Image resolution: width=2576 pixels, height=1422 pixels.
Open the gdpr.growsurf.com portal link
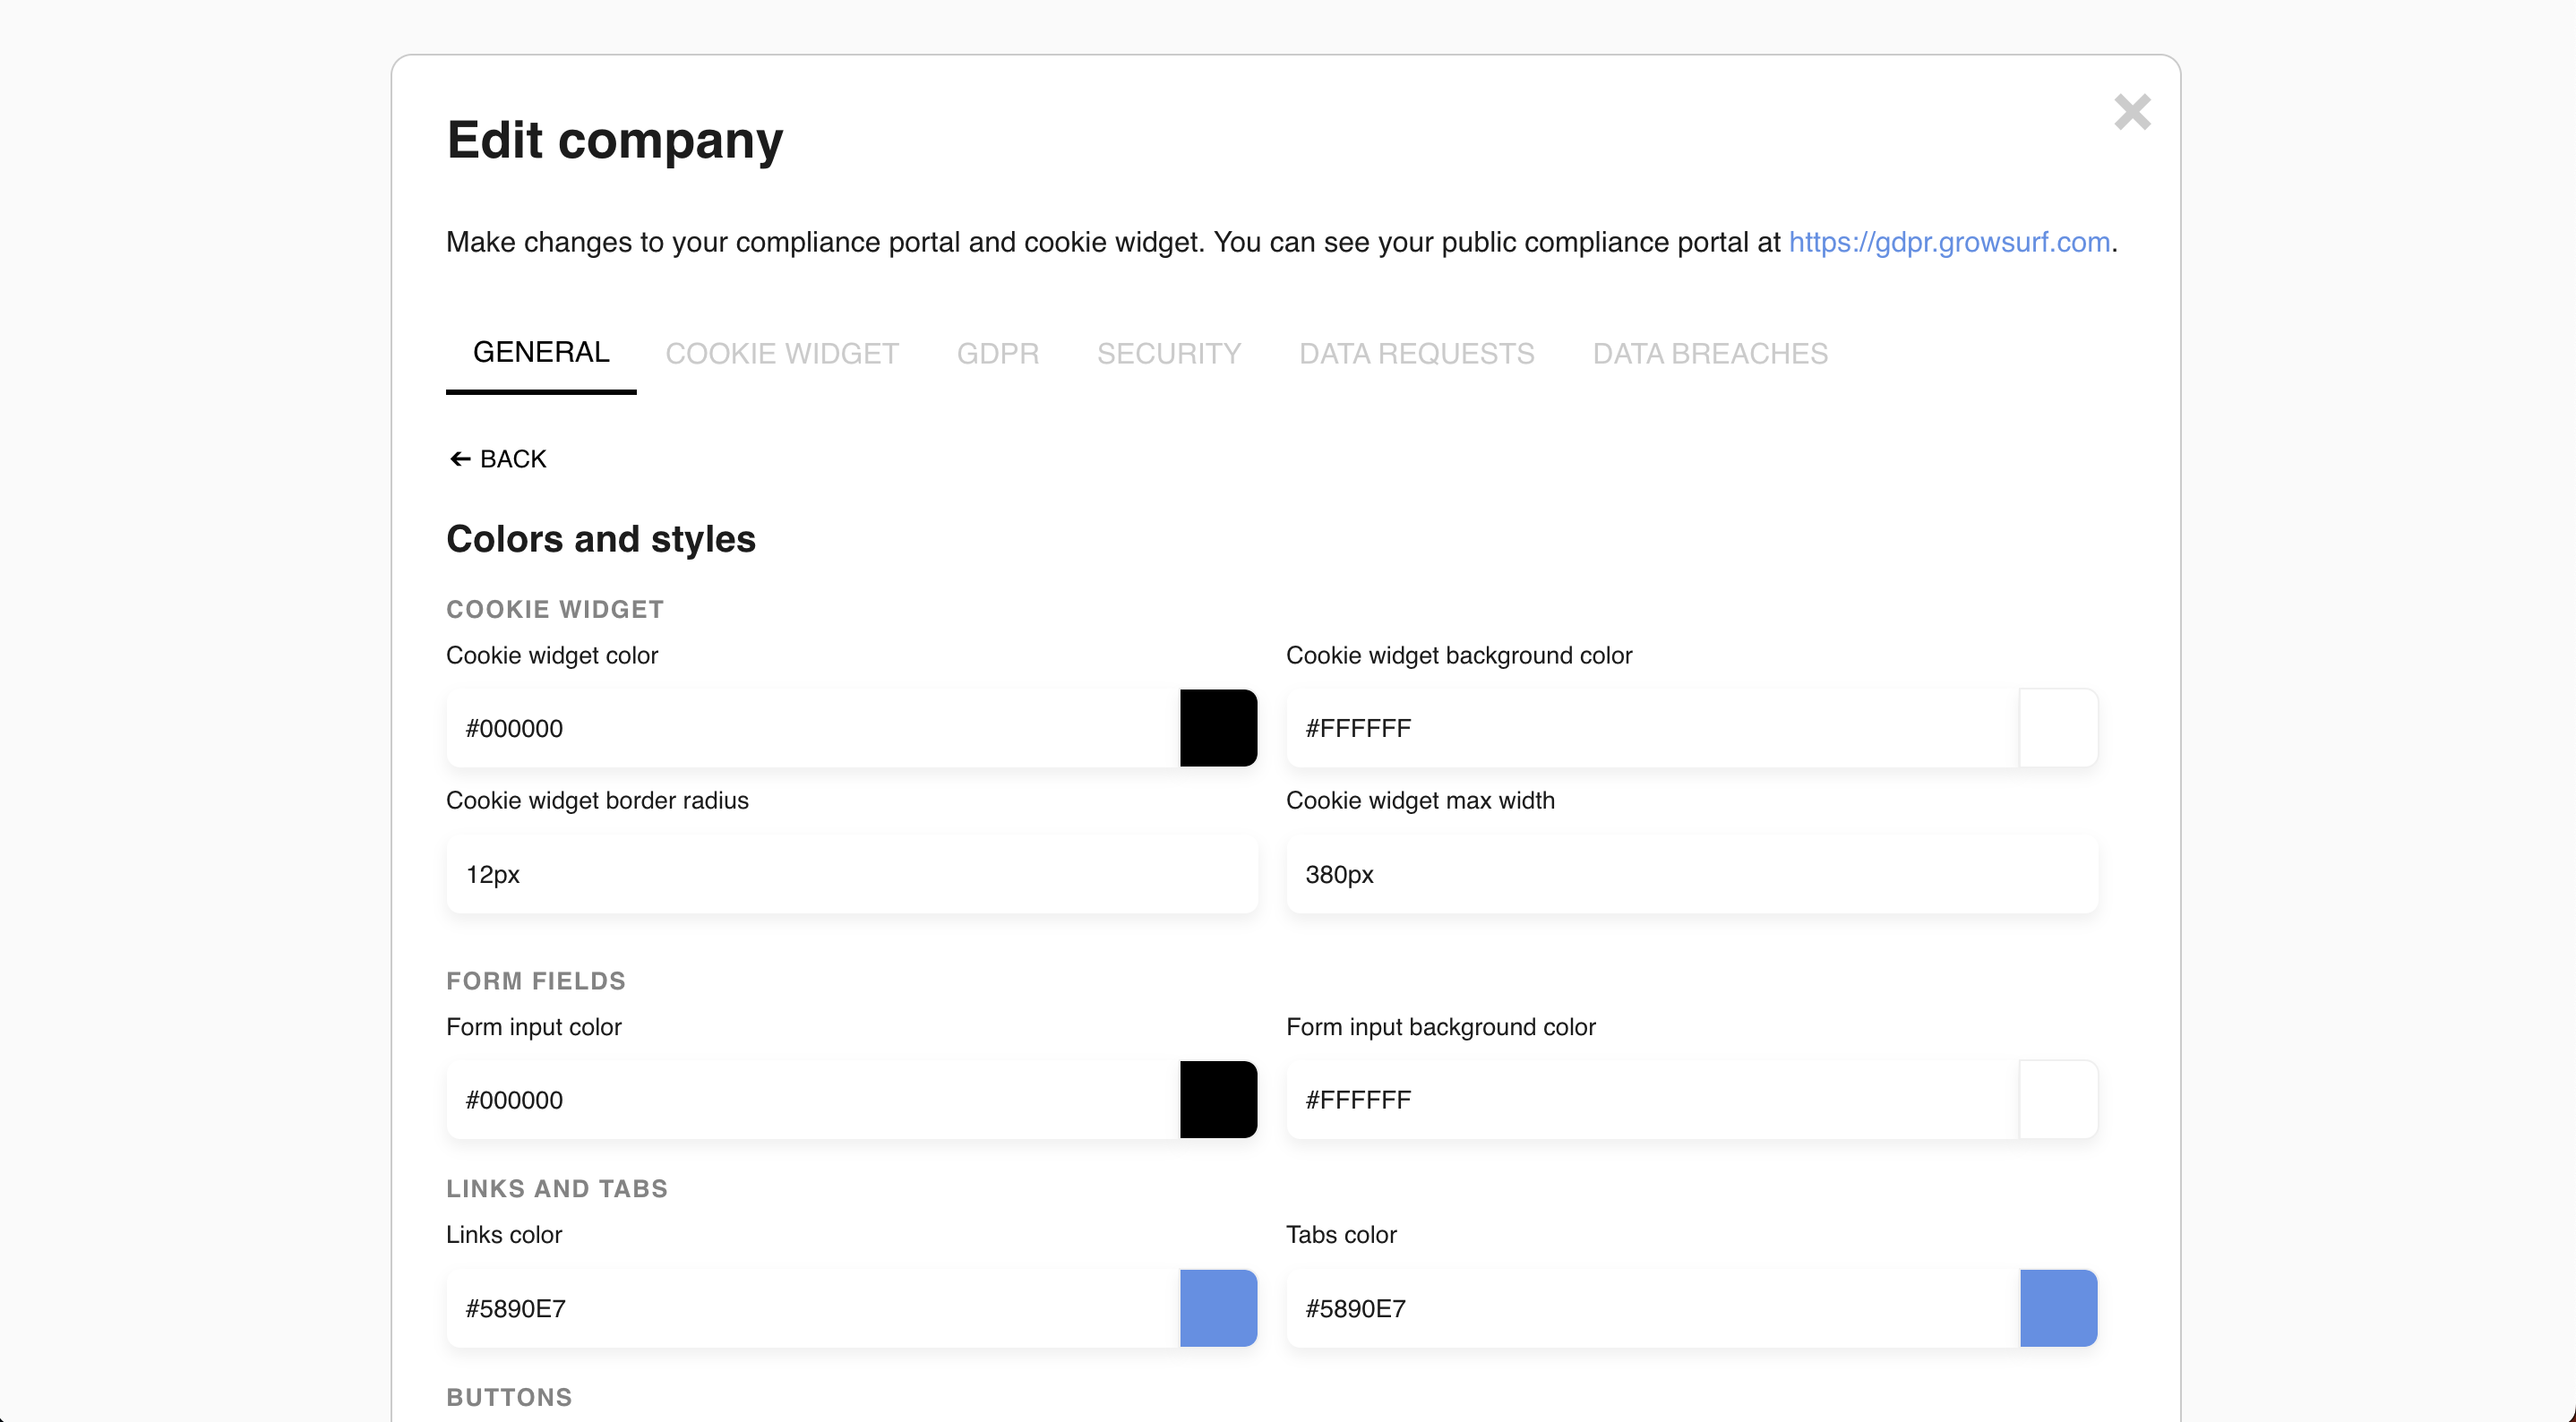(1948, 242)
